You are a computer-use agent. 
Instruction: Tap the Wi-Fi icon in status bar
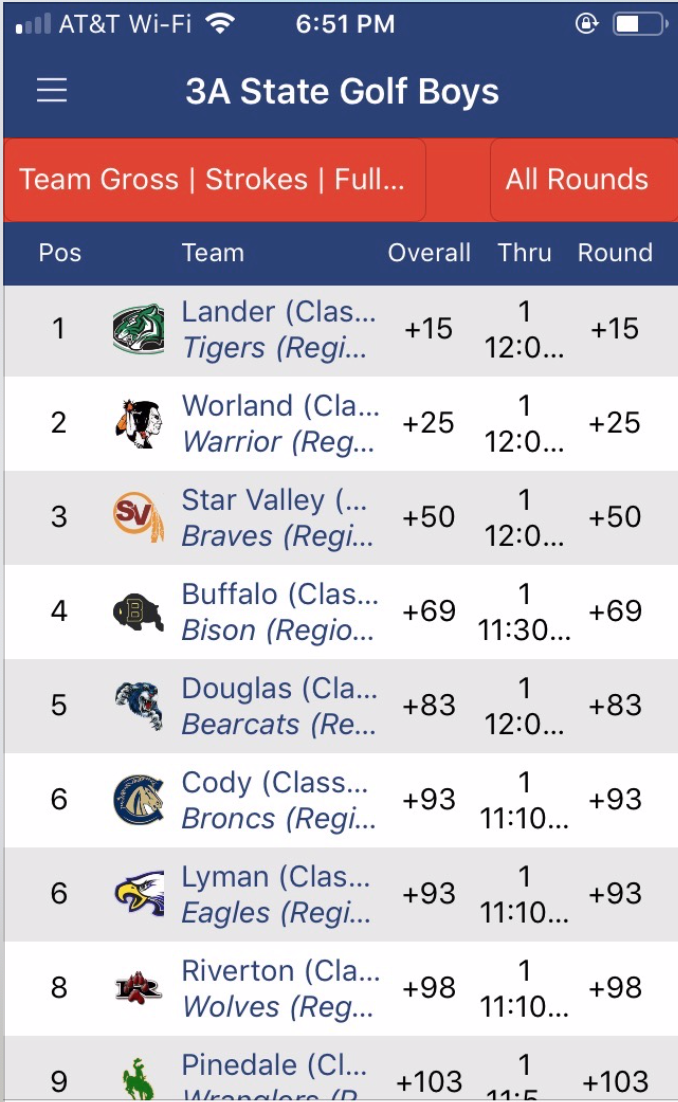(218, 24)
